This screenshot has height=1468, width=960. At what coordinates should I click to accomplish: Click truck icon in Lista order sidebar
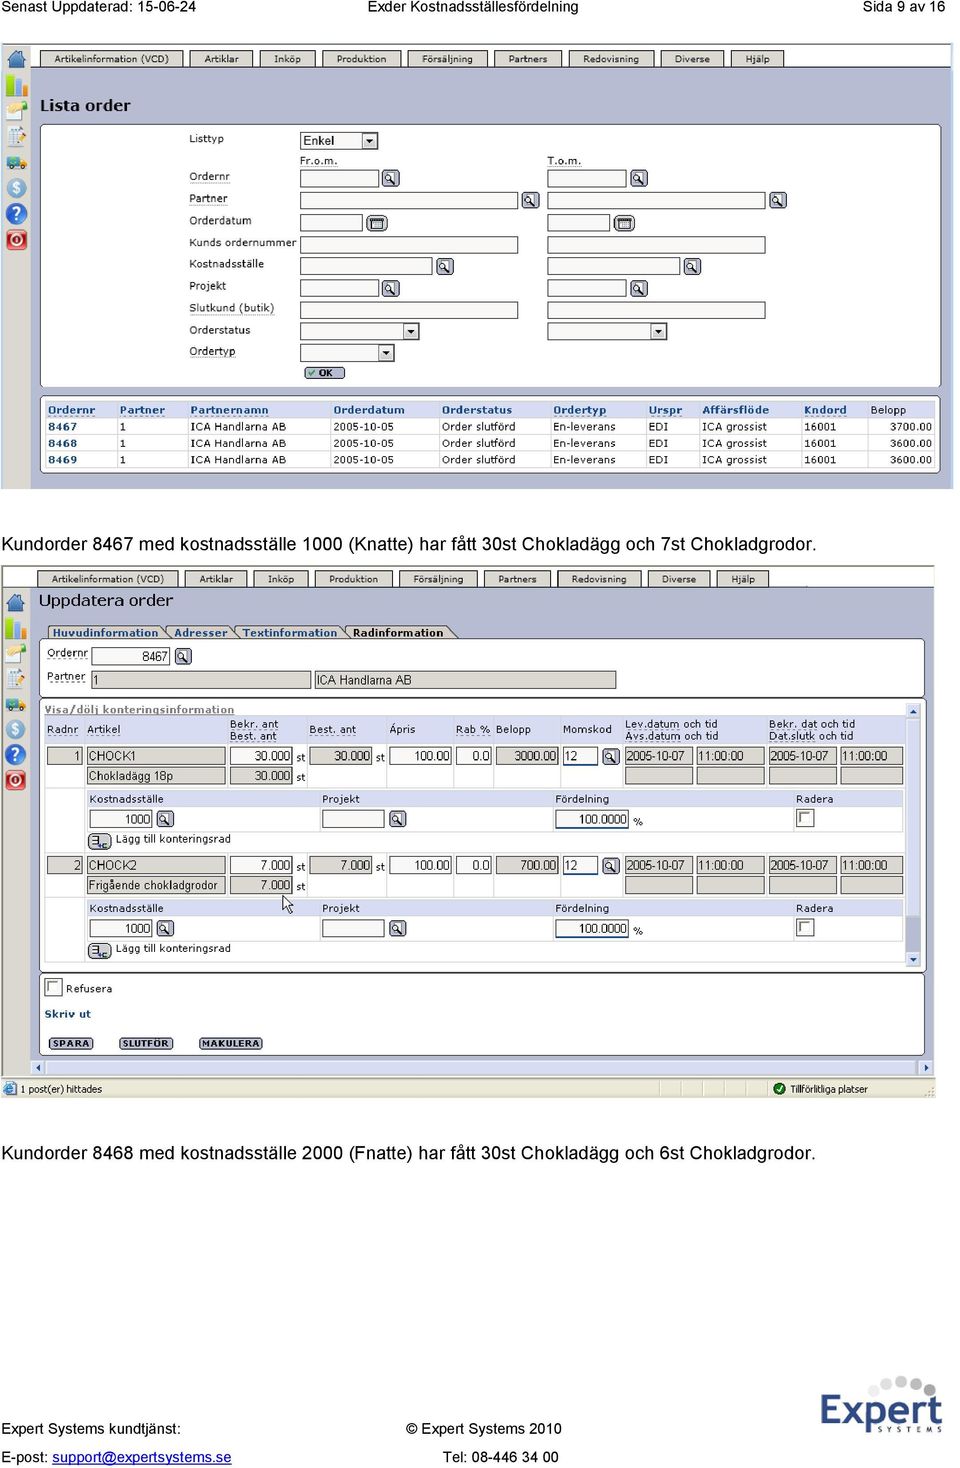pyautogui.click(x=16, y=162)
